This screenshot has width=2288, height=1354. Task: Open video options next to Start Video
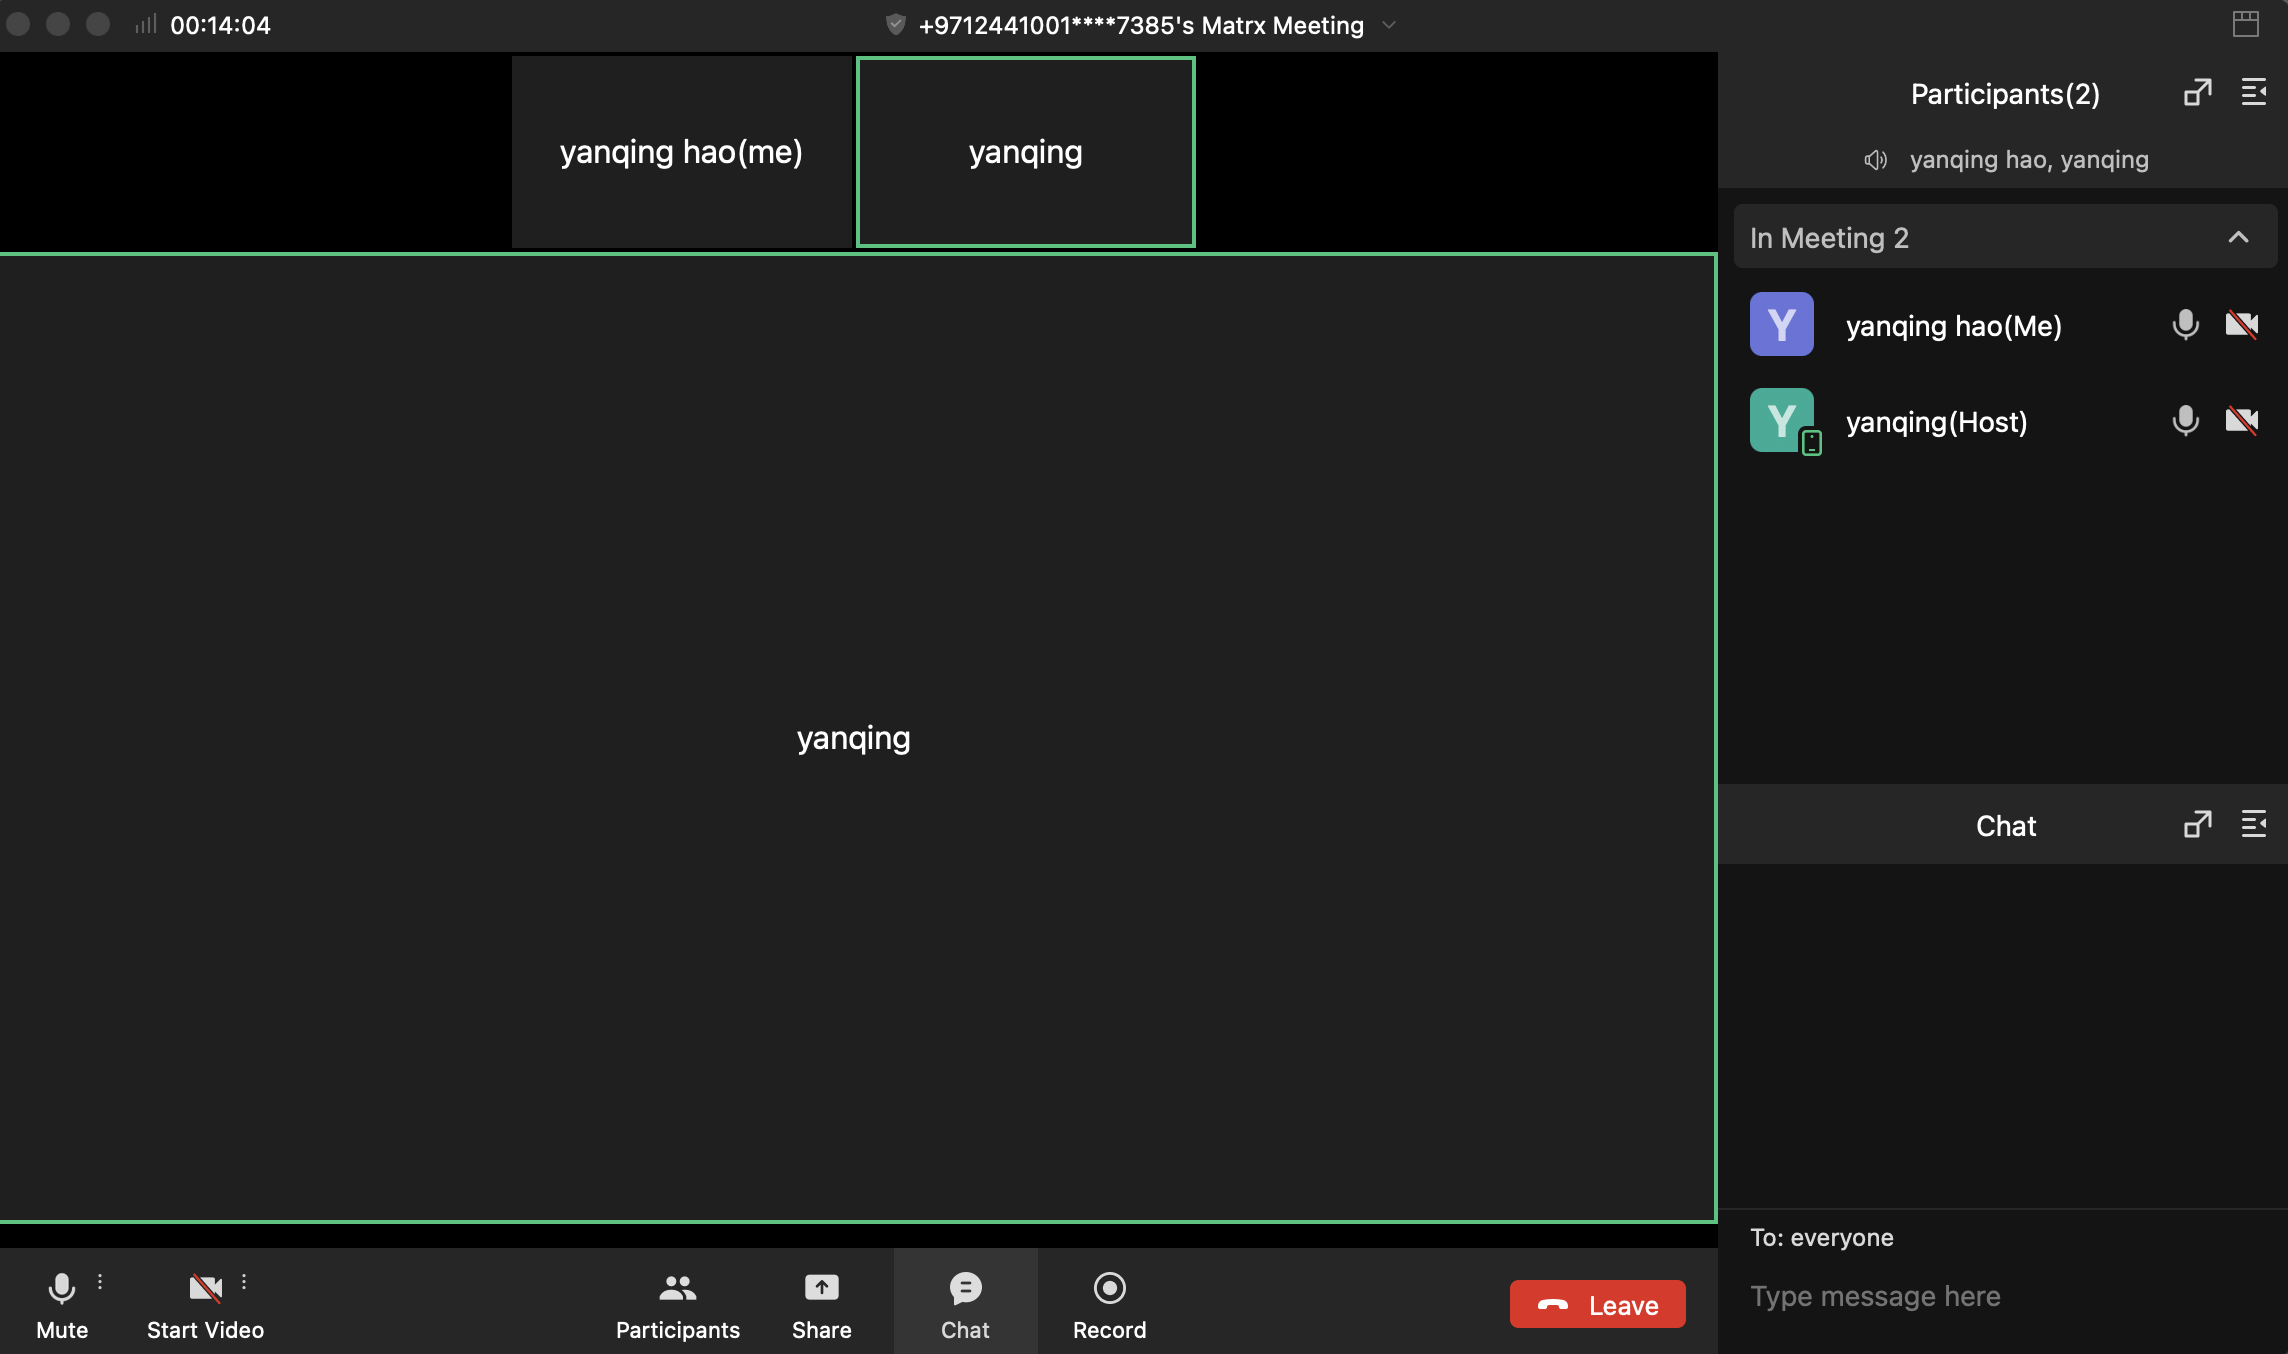(244, 1281)
